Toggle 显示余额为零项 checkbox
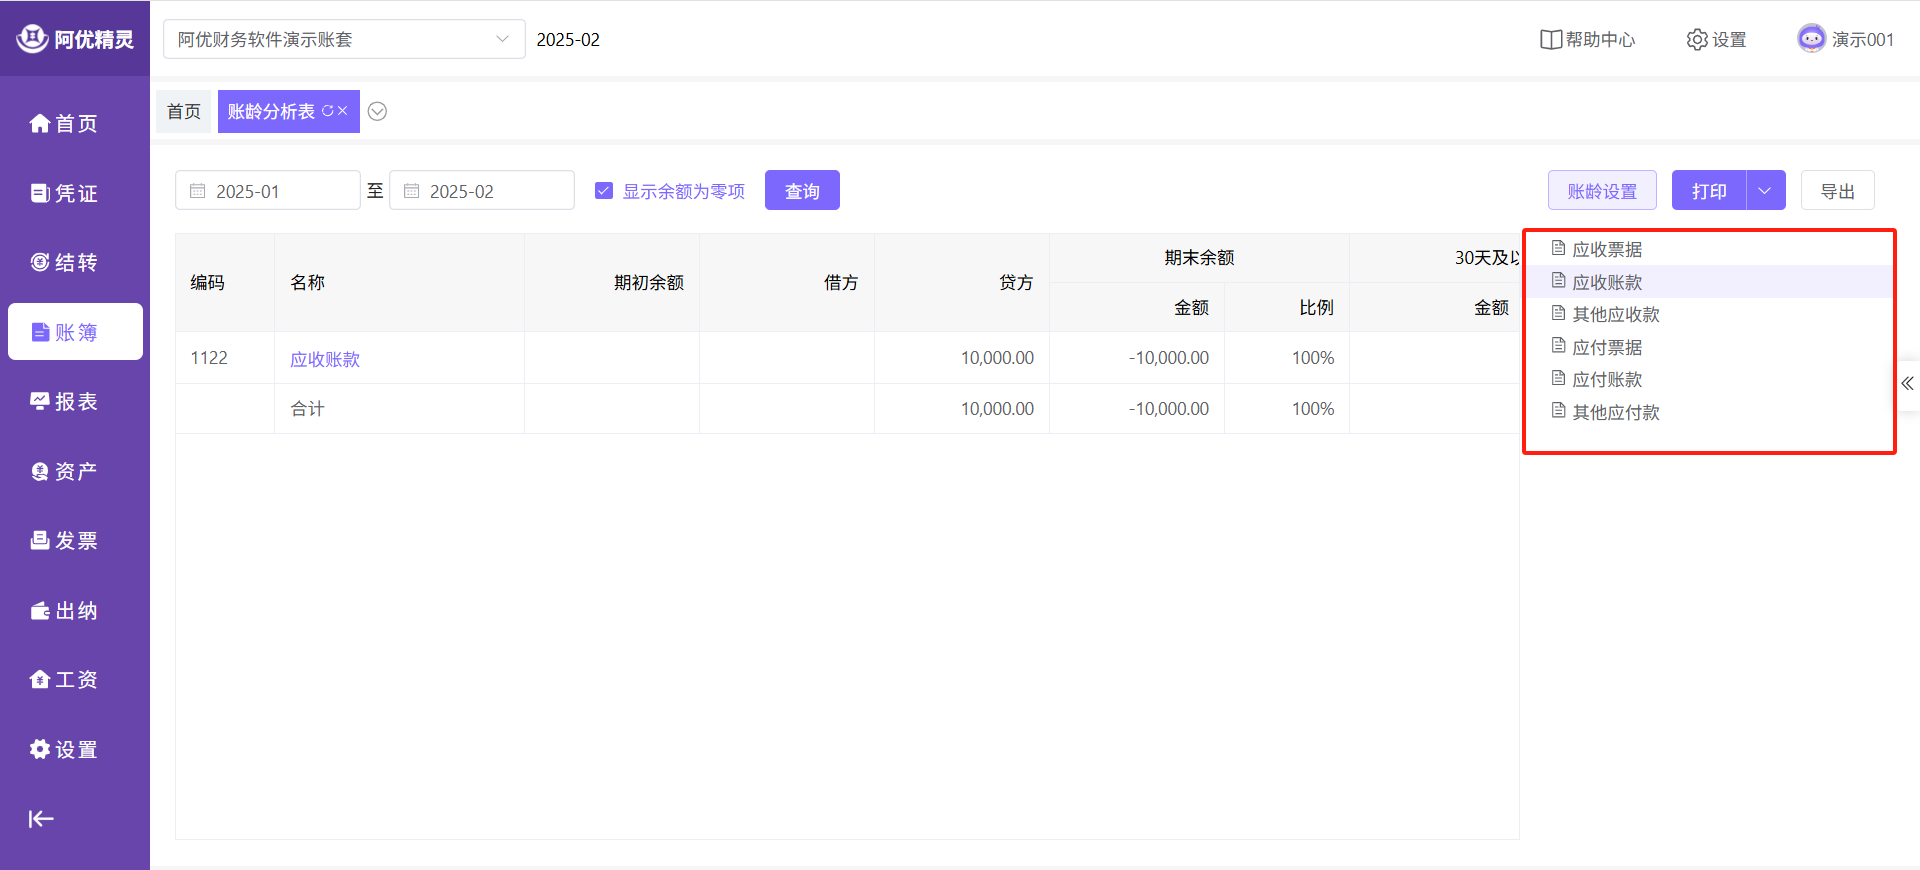This screenshot has width=1920, height=870. pyautogui.click(x=604, y=191)
